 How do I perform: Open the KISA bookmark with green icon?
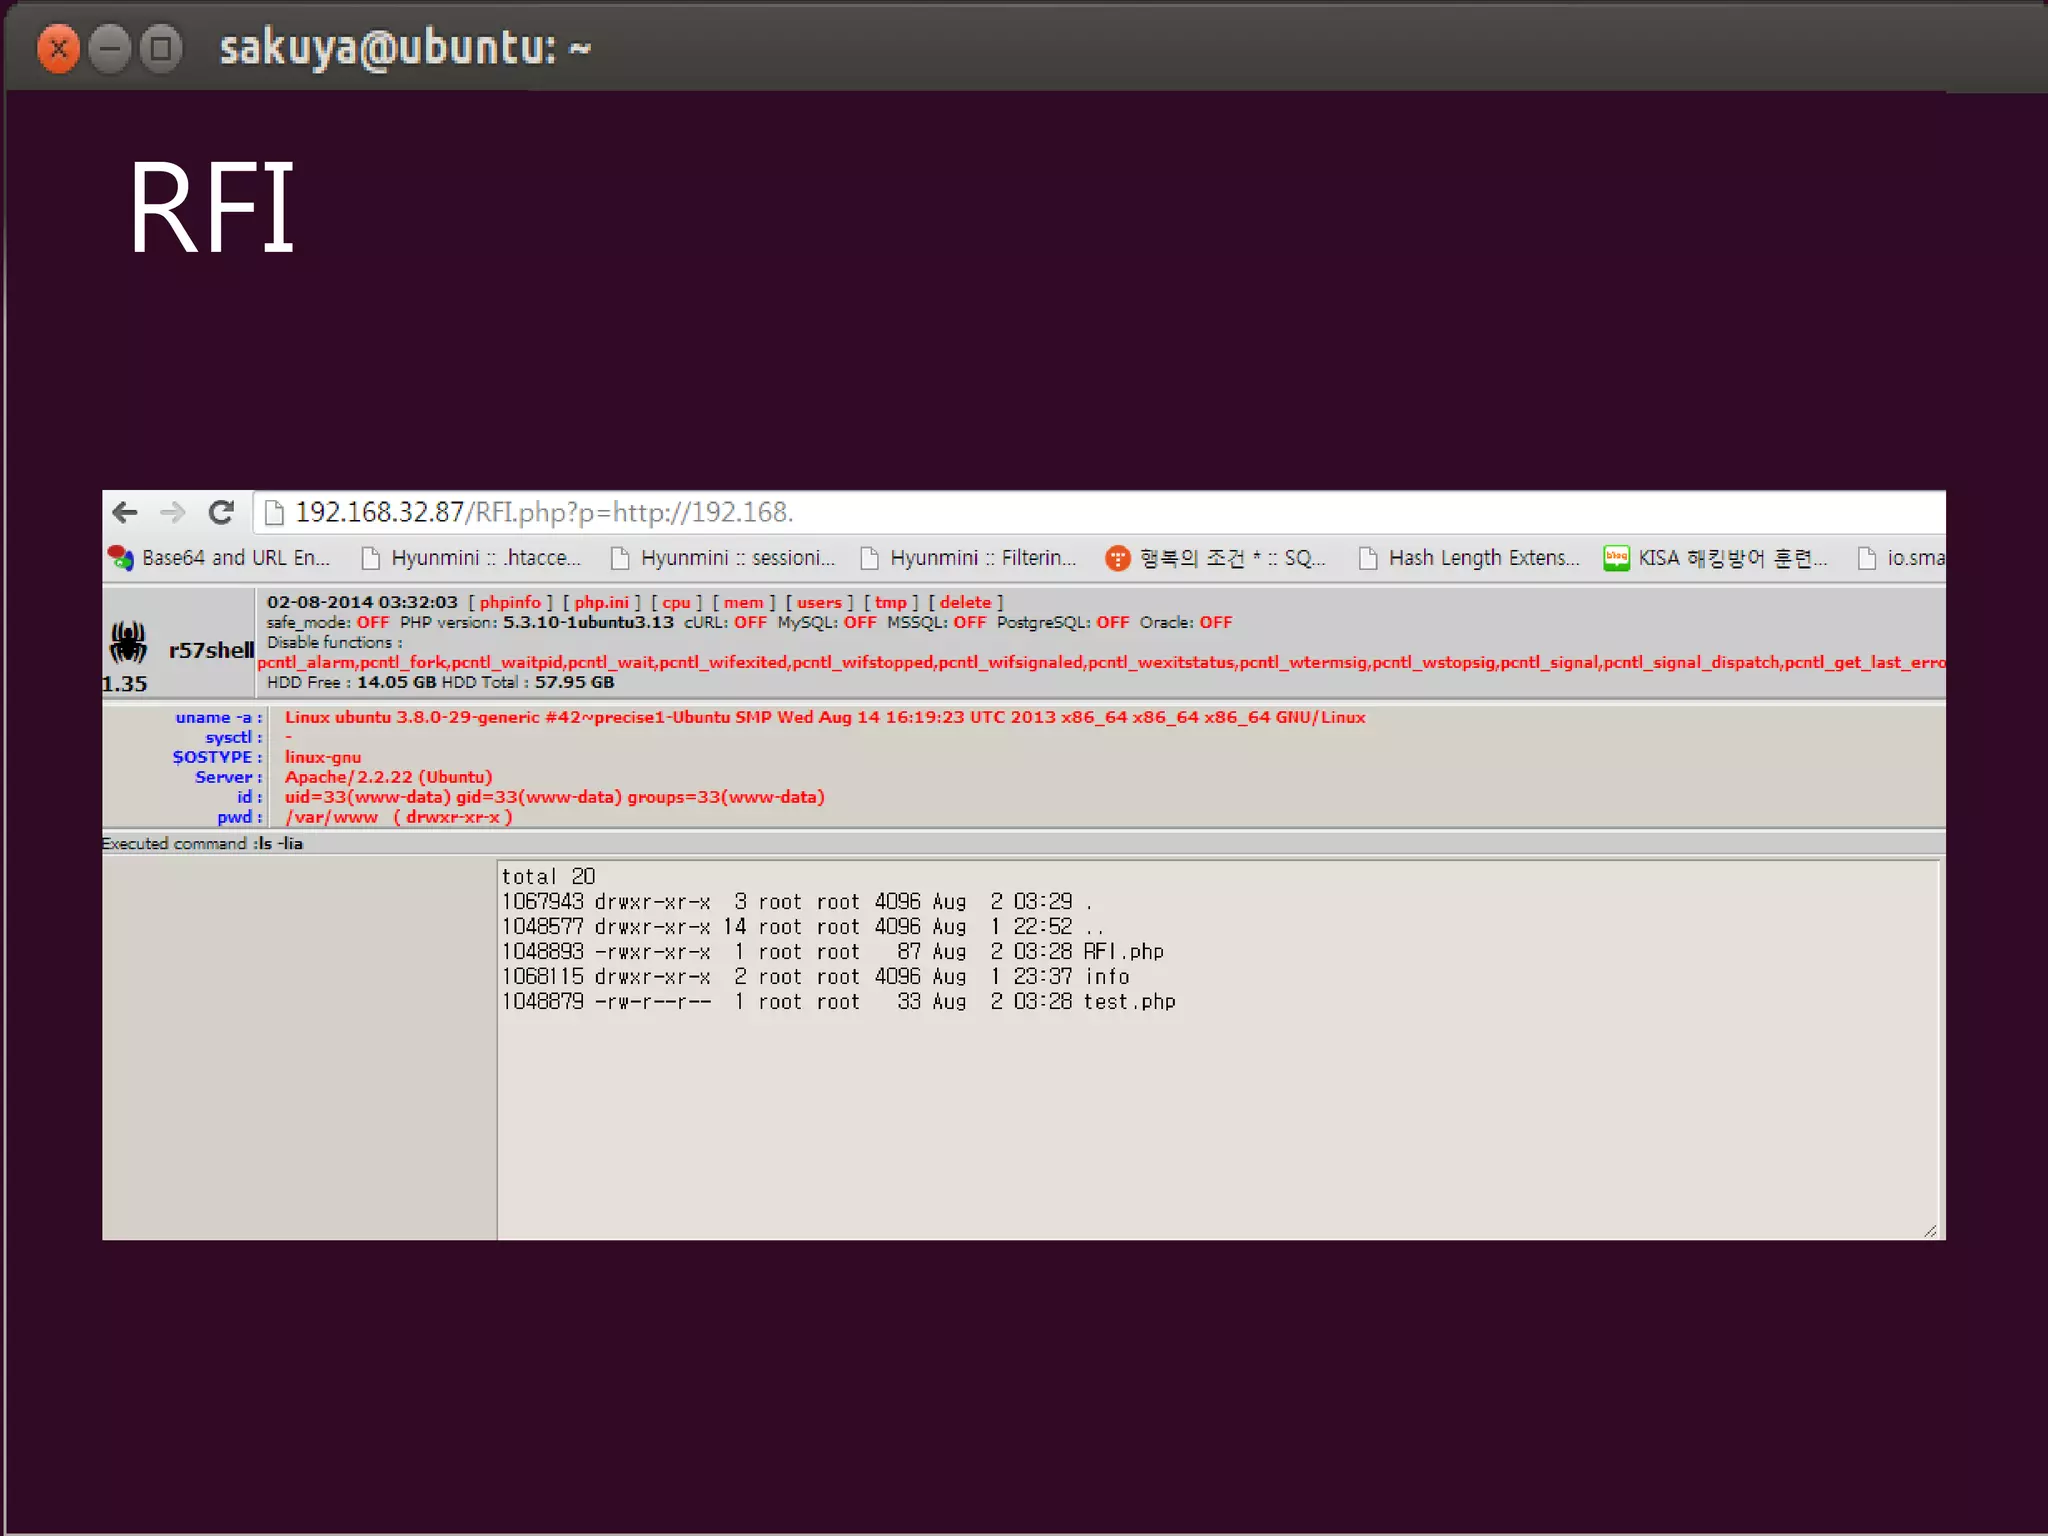click(x=1715, y=558)
